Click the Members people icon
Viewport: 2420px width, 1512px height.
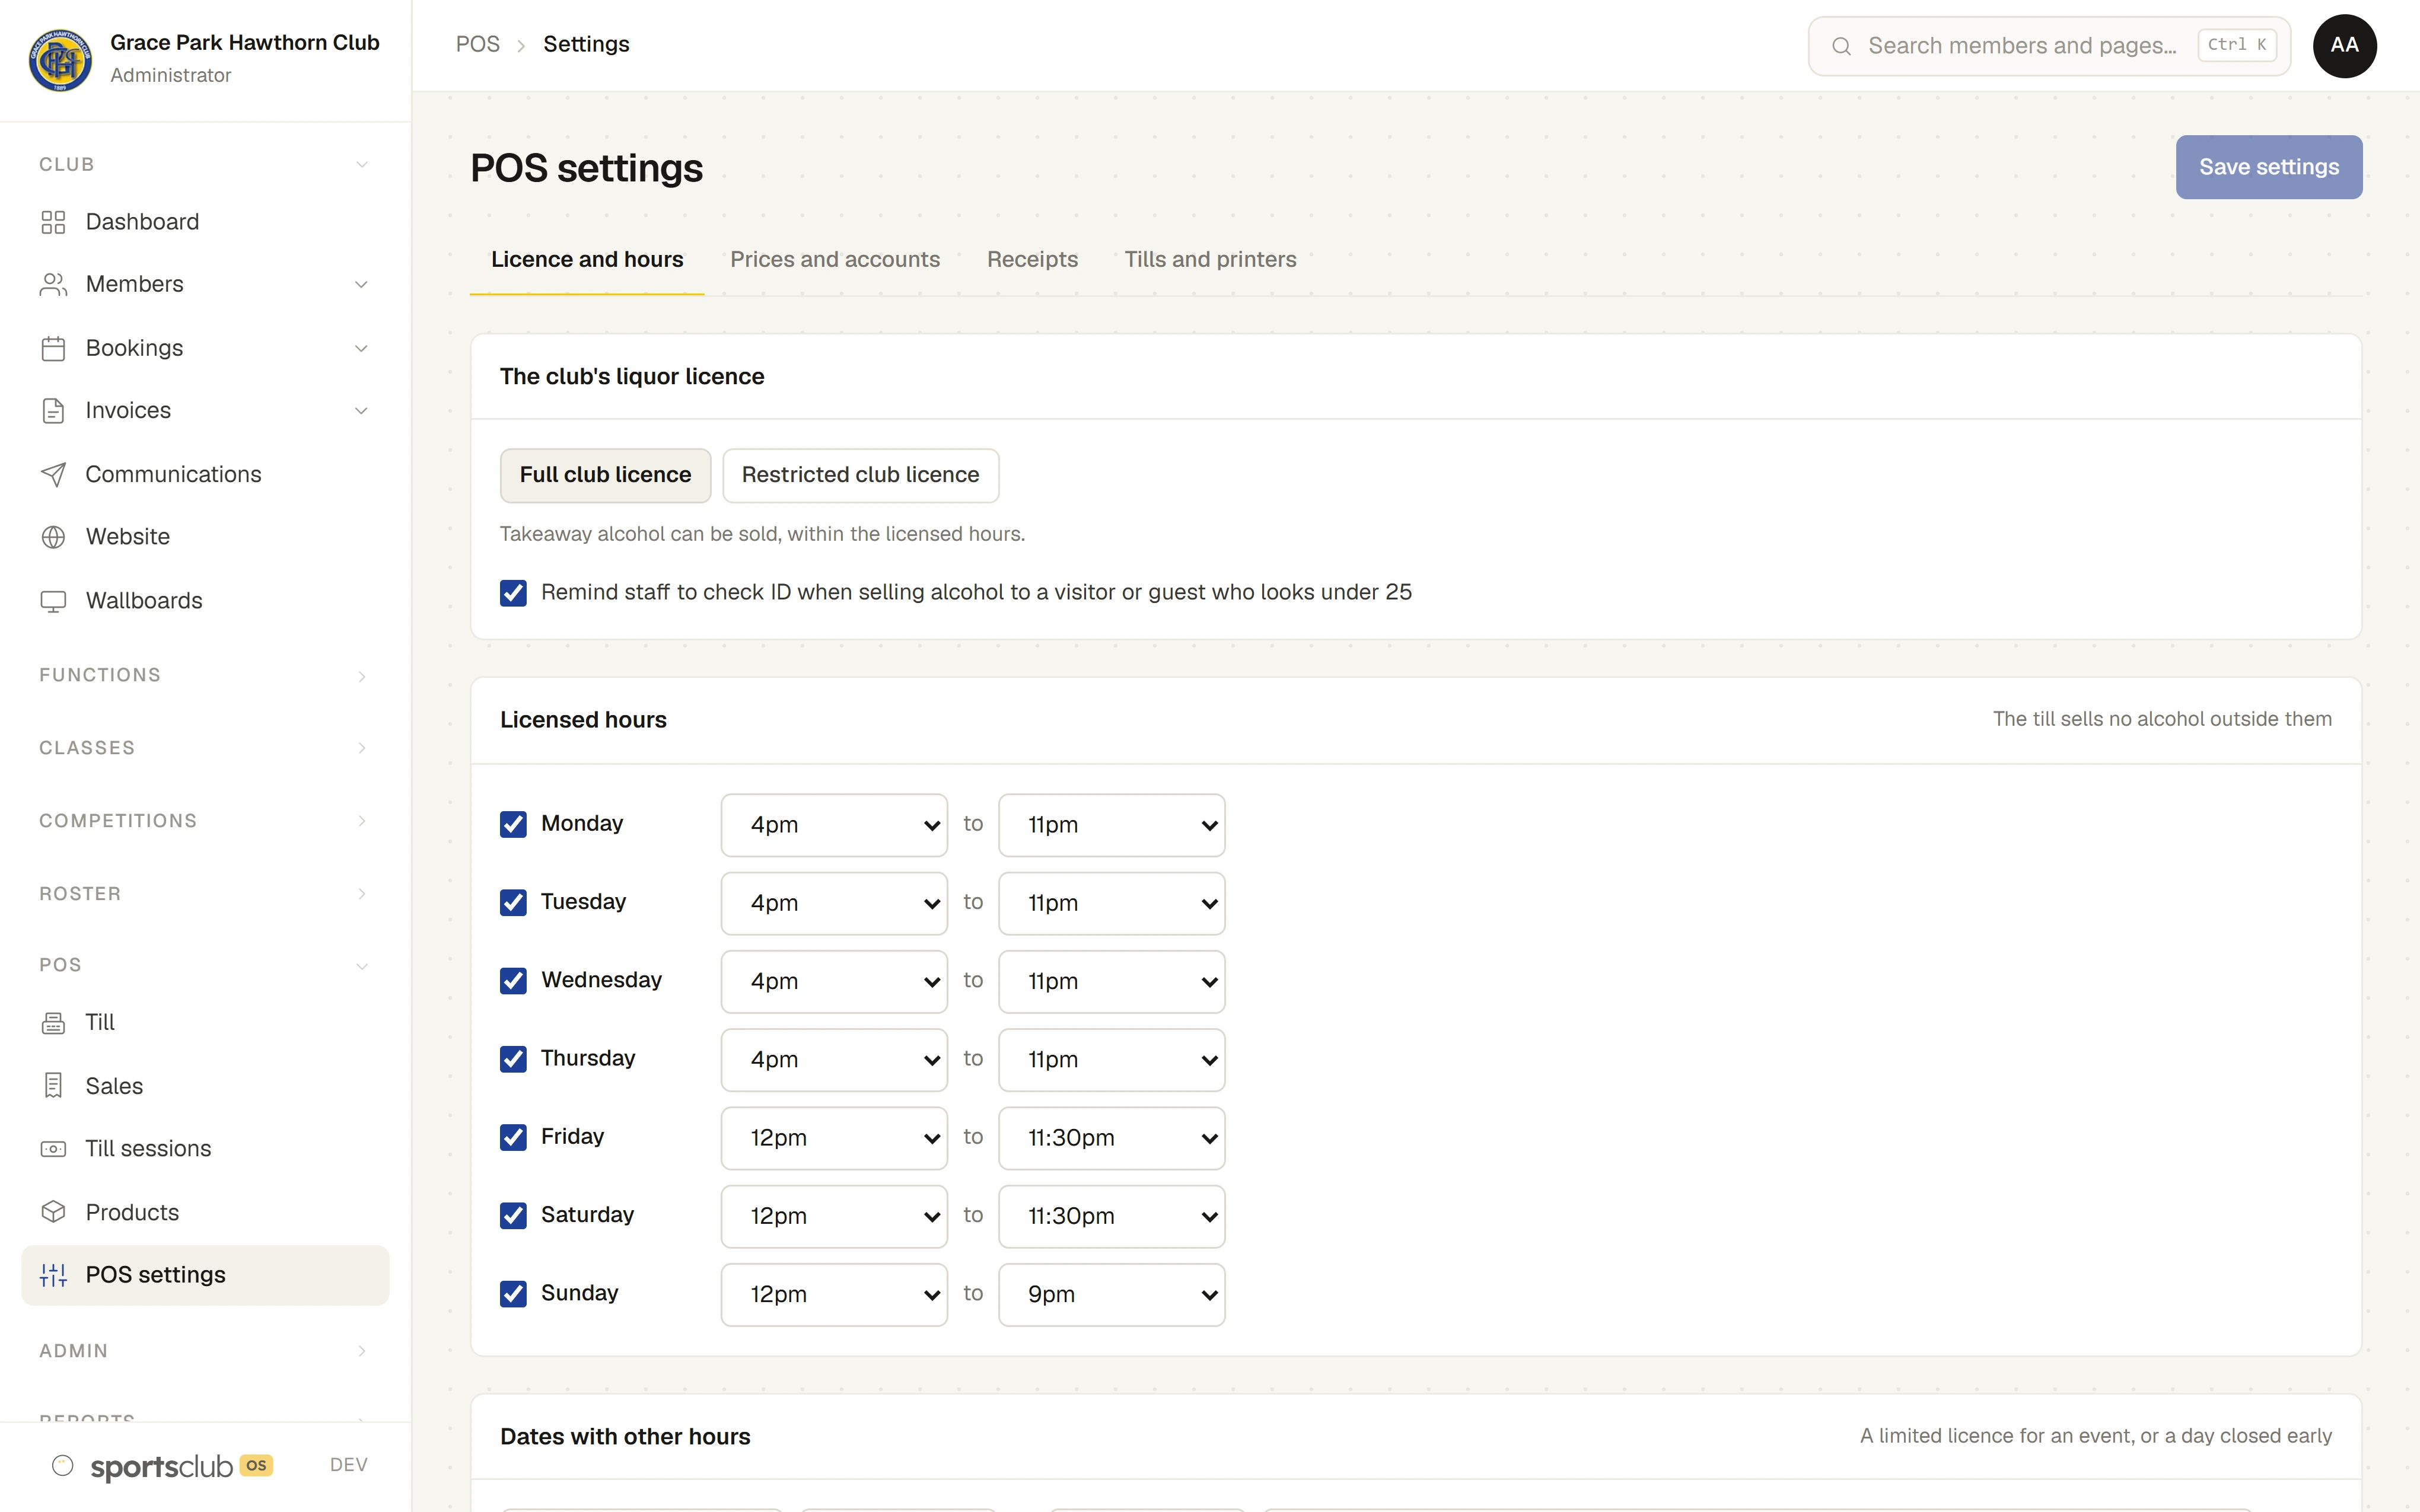[x=53, y=285]
